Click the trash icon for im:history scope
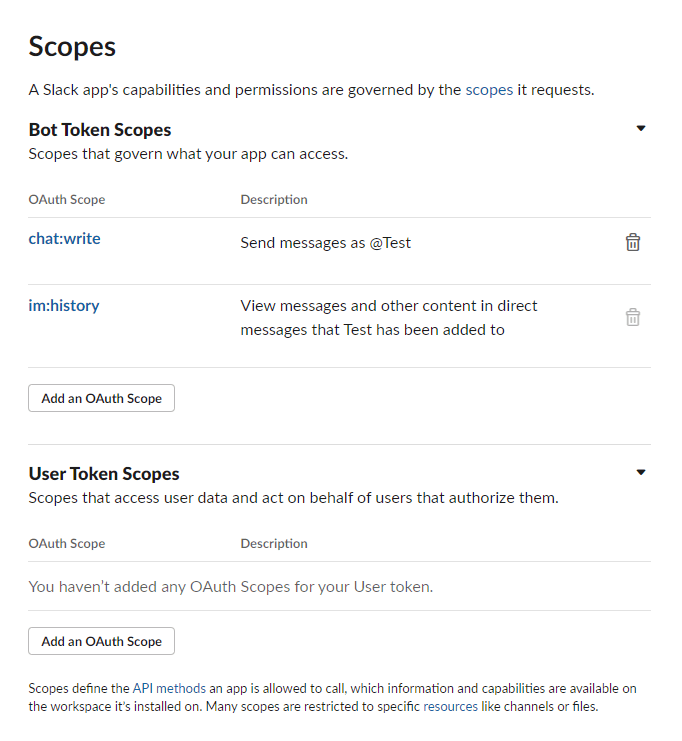 (x=632, y=317)
